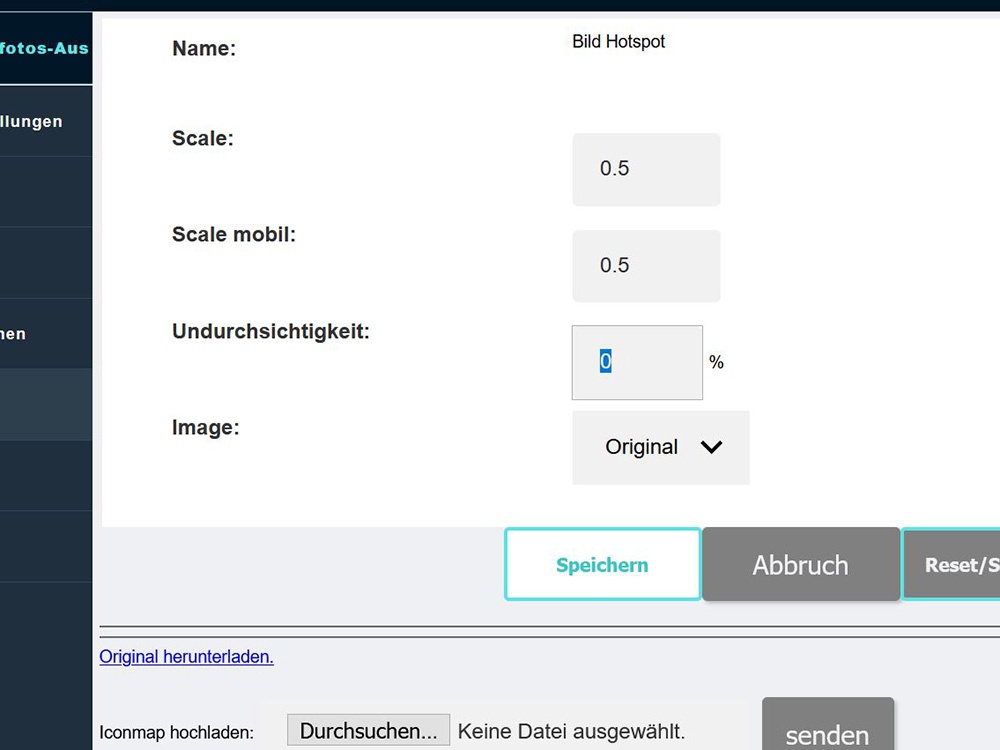Viewport: 1000px width, 750px height.
Task: Click Durchsuchen to choose an iconmap file
Action: coord(368,730)
